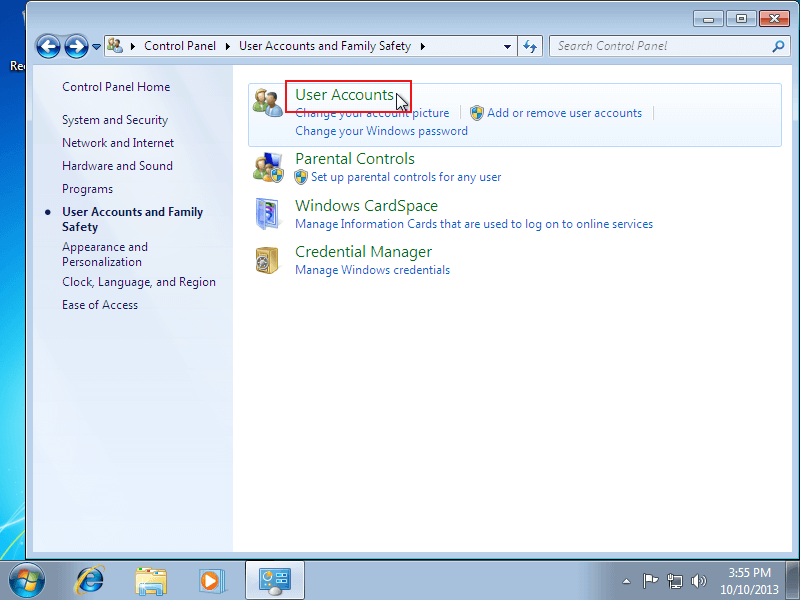The height and width of the screenshot is (600, 800).
Task: Open recent pages with the back-button chevron
Action: [x=96, y=46]
